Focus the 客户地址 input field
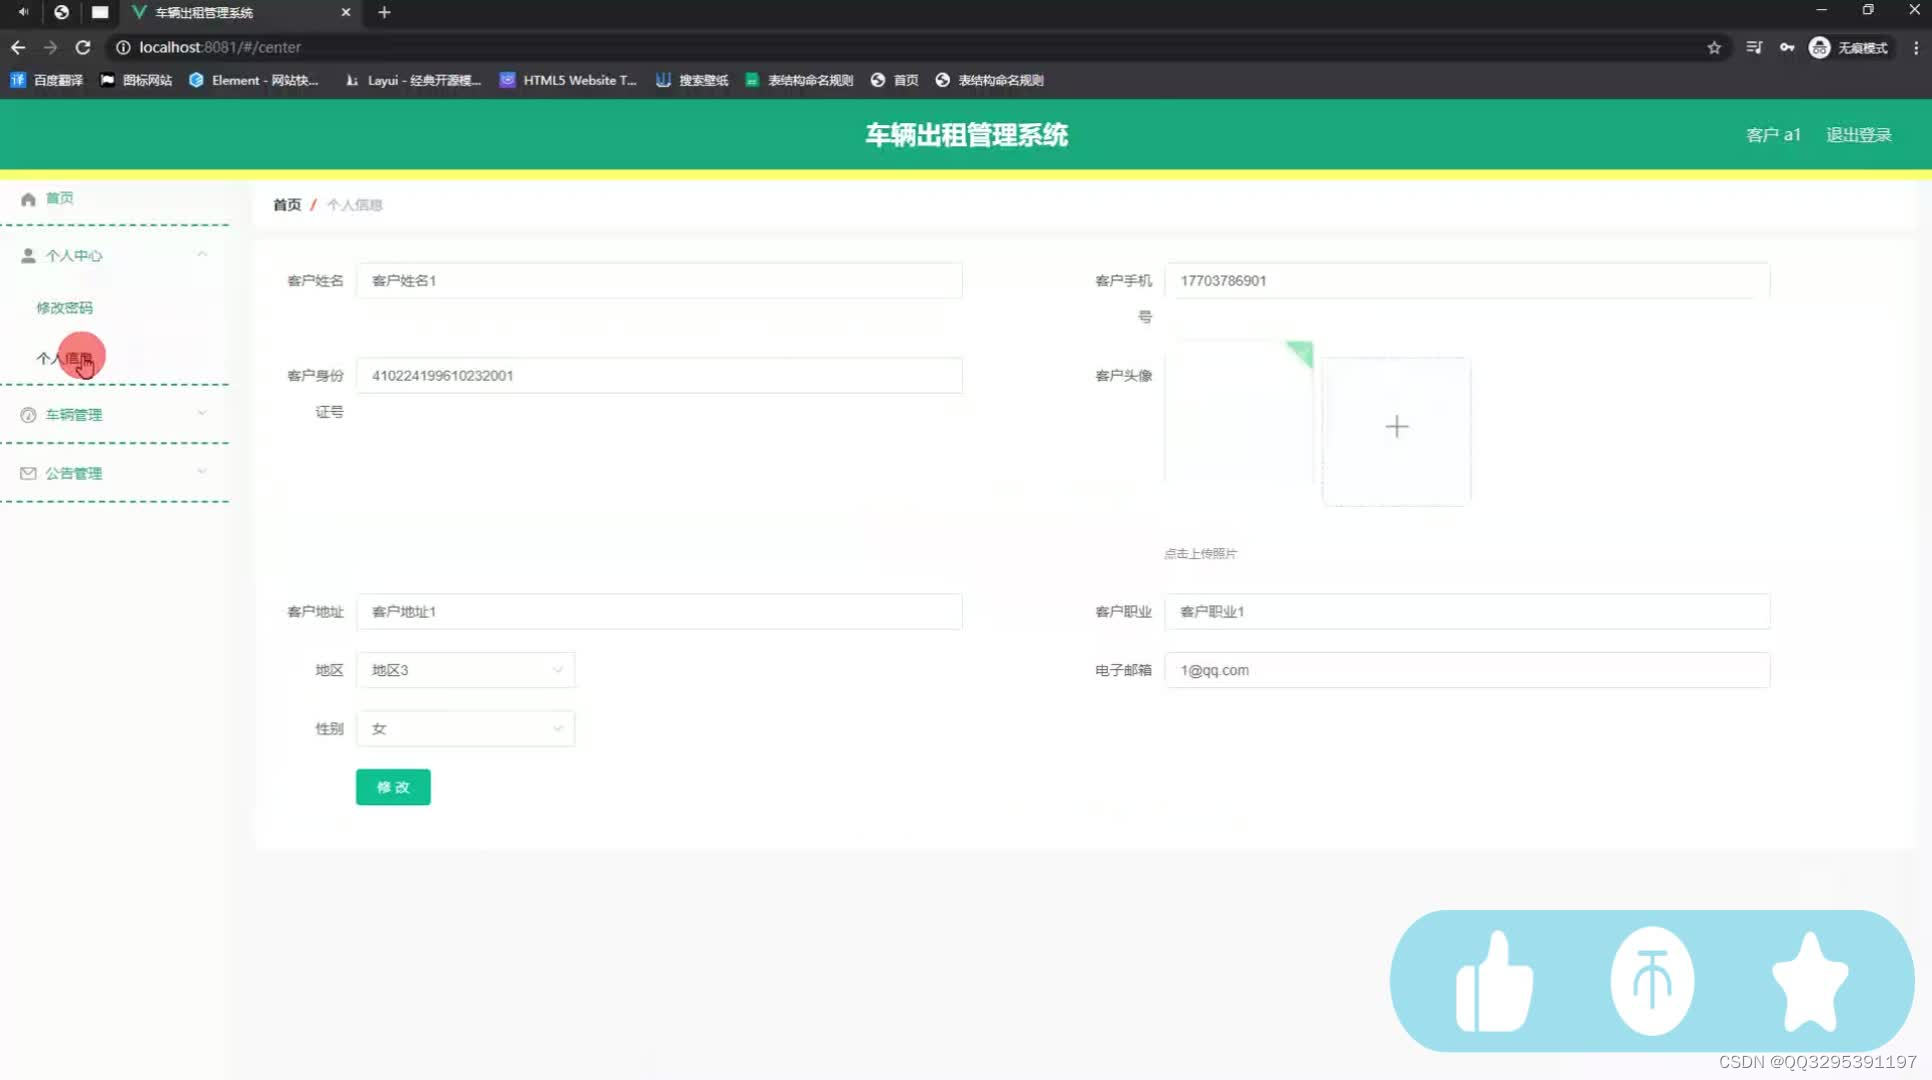This screenshot has width=1932, height=1080. point(659,612)
